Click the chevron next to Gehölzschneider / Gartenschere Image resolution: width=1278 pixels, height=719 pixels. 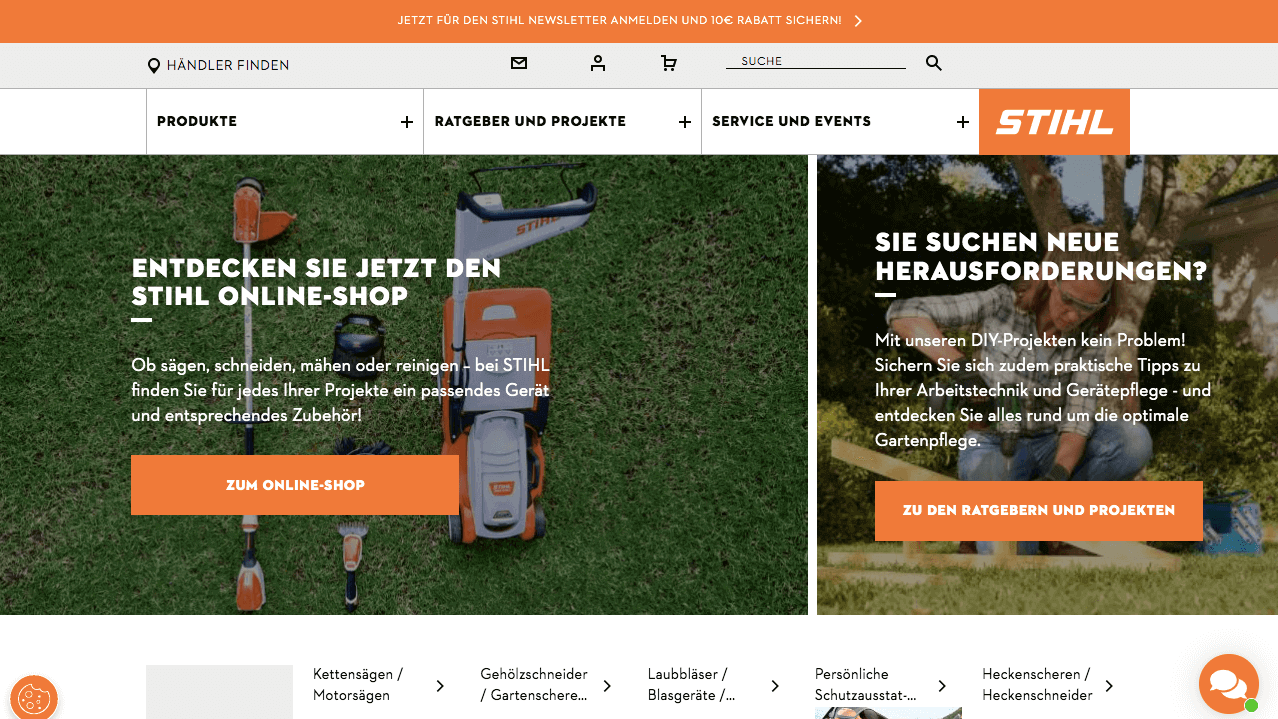tap(607, 685)
